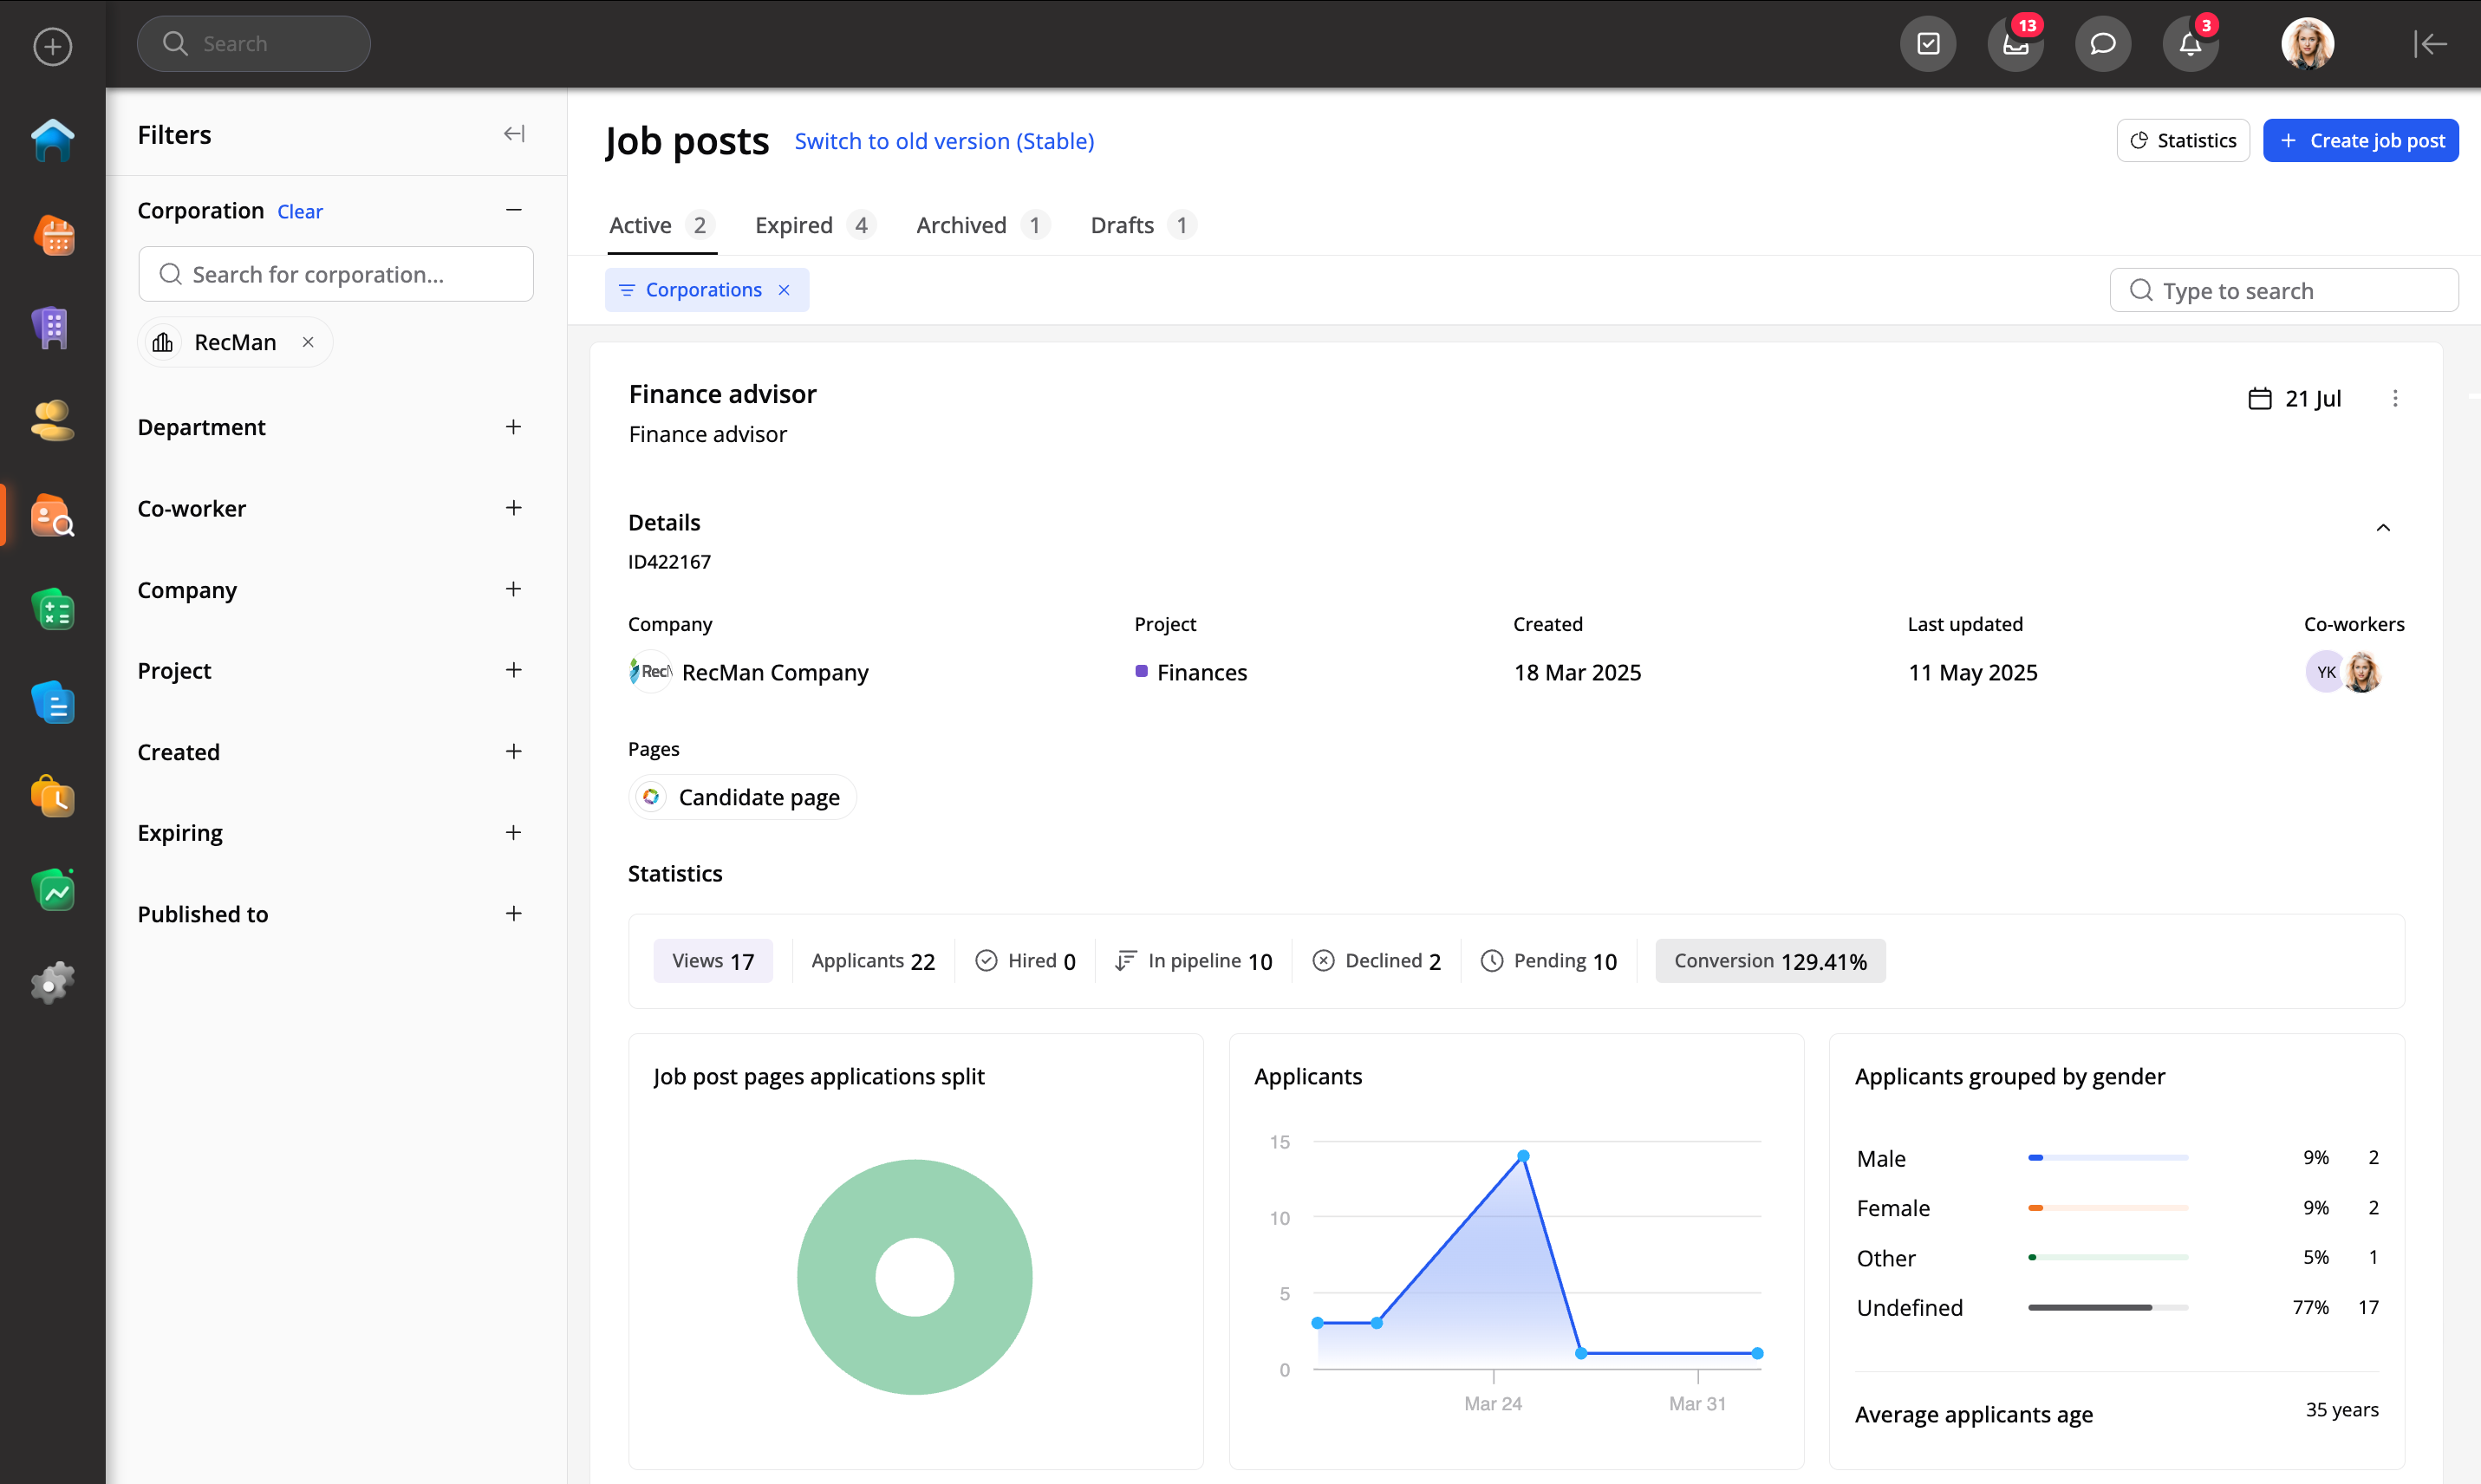
Task: Collapse the Details section chevron
Action: pos(2382,527)
